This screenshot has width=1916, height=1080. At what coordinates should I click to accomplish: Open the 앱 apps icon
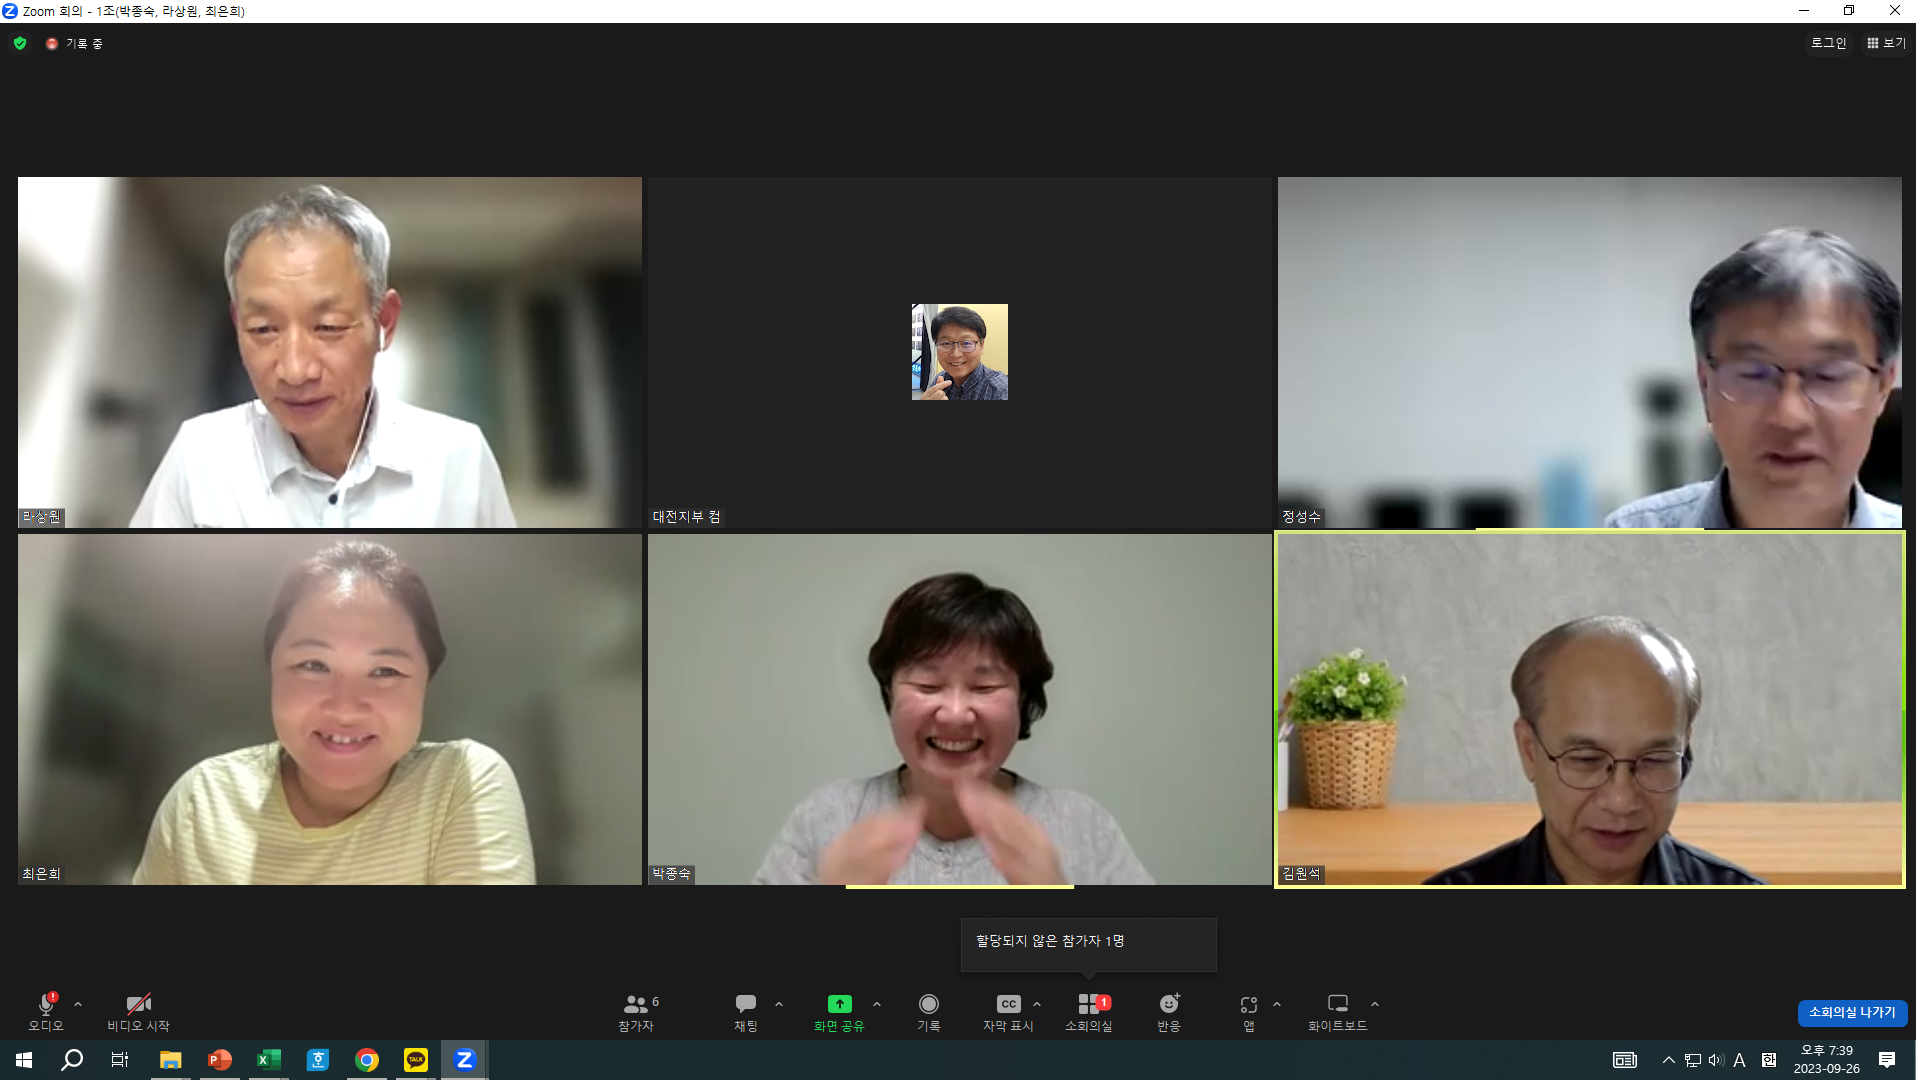click(x=1249, y=1011)
